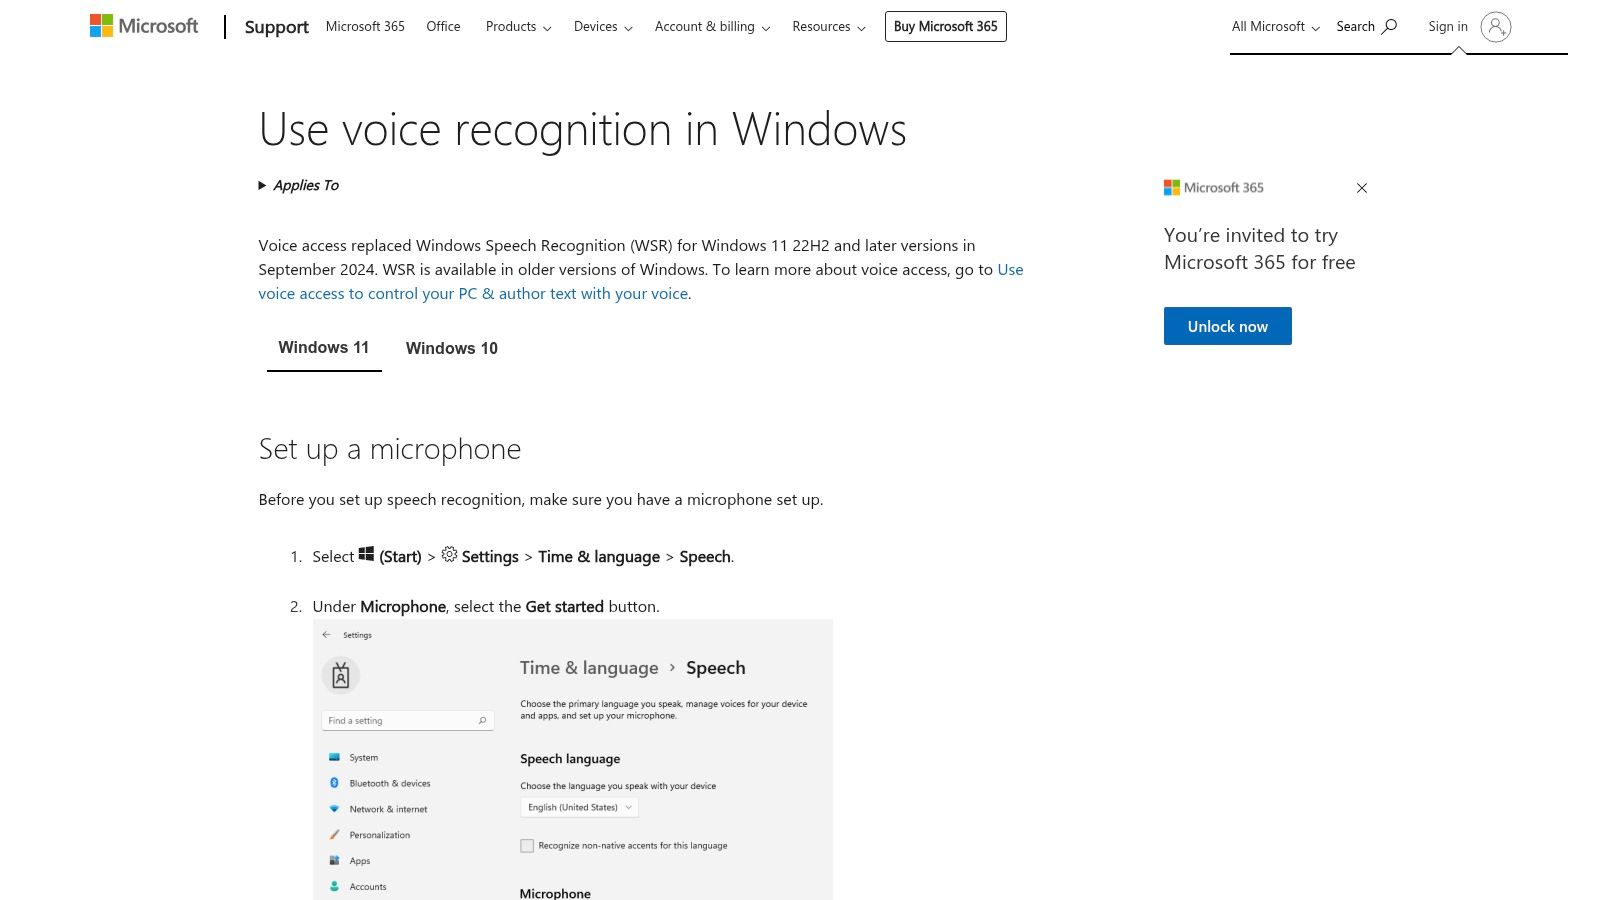Open Microsoft 365 nav link
This screenshot has width=1600, height=900.
[x=365, y=26]
